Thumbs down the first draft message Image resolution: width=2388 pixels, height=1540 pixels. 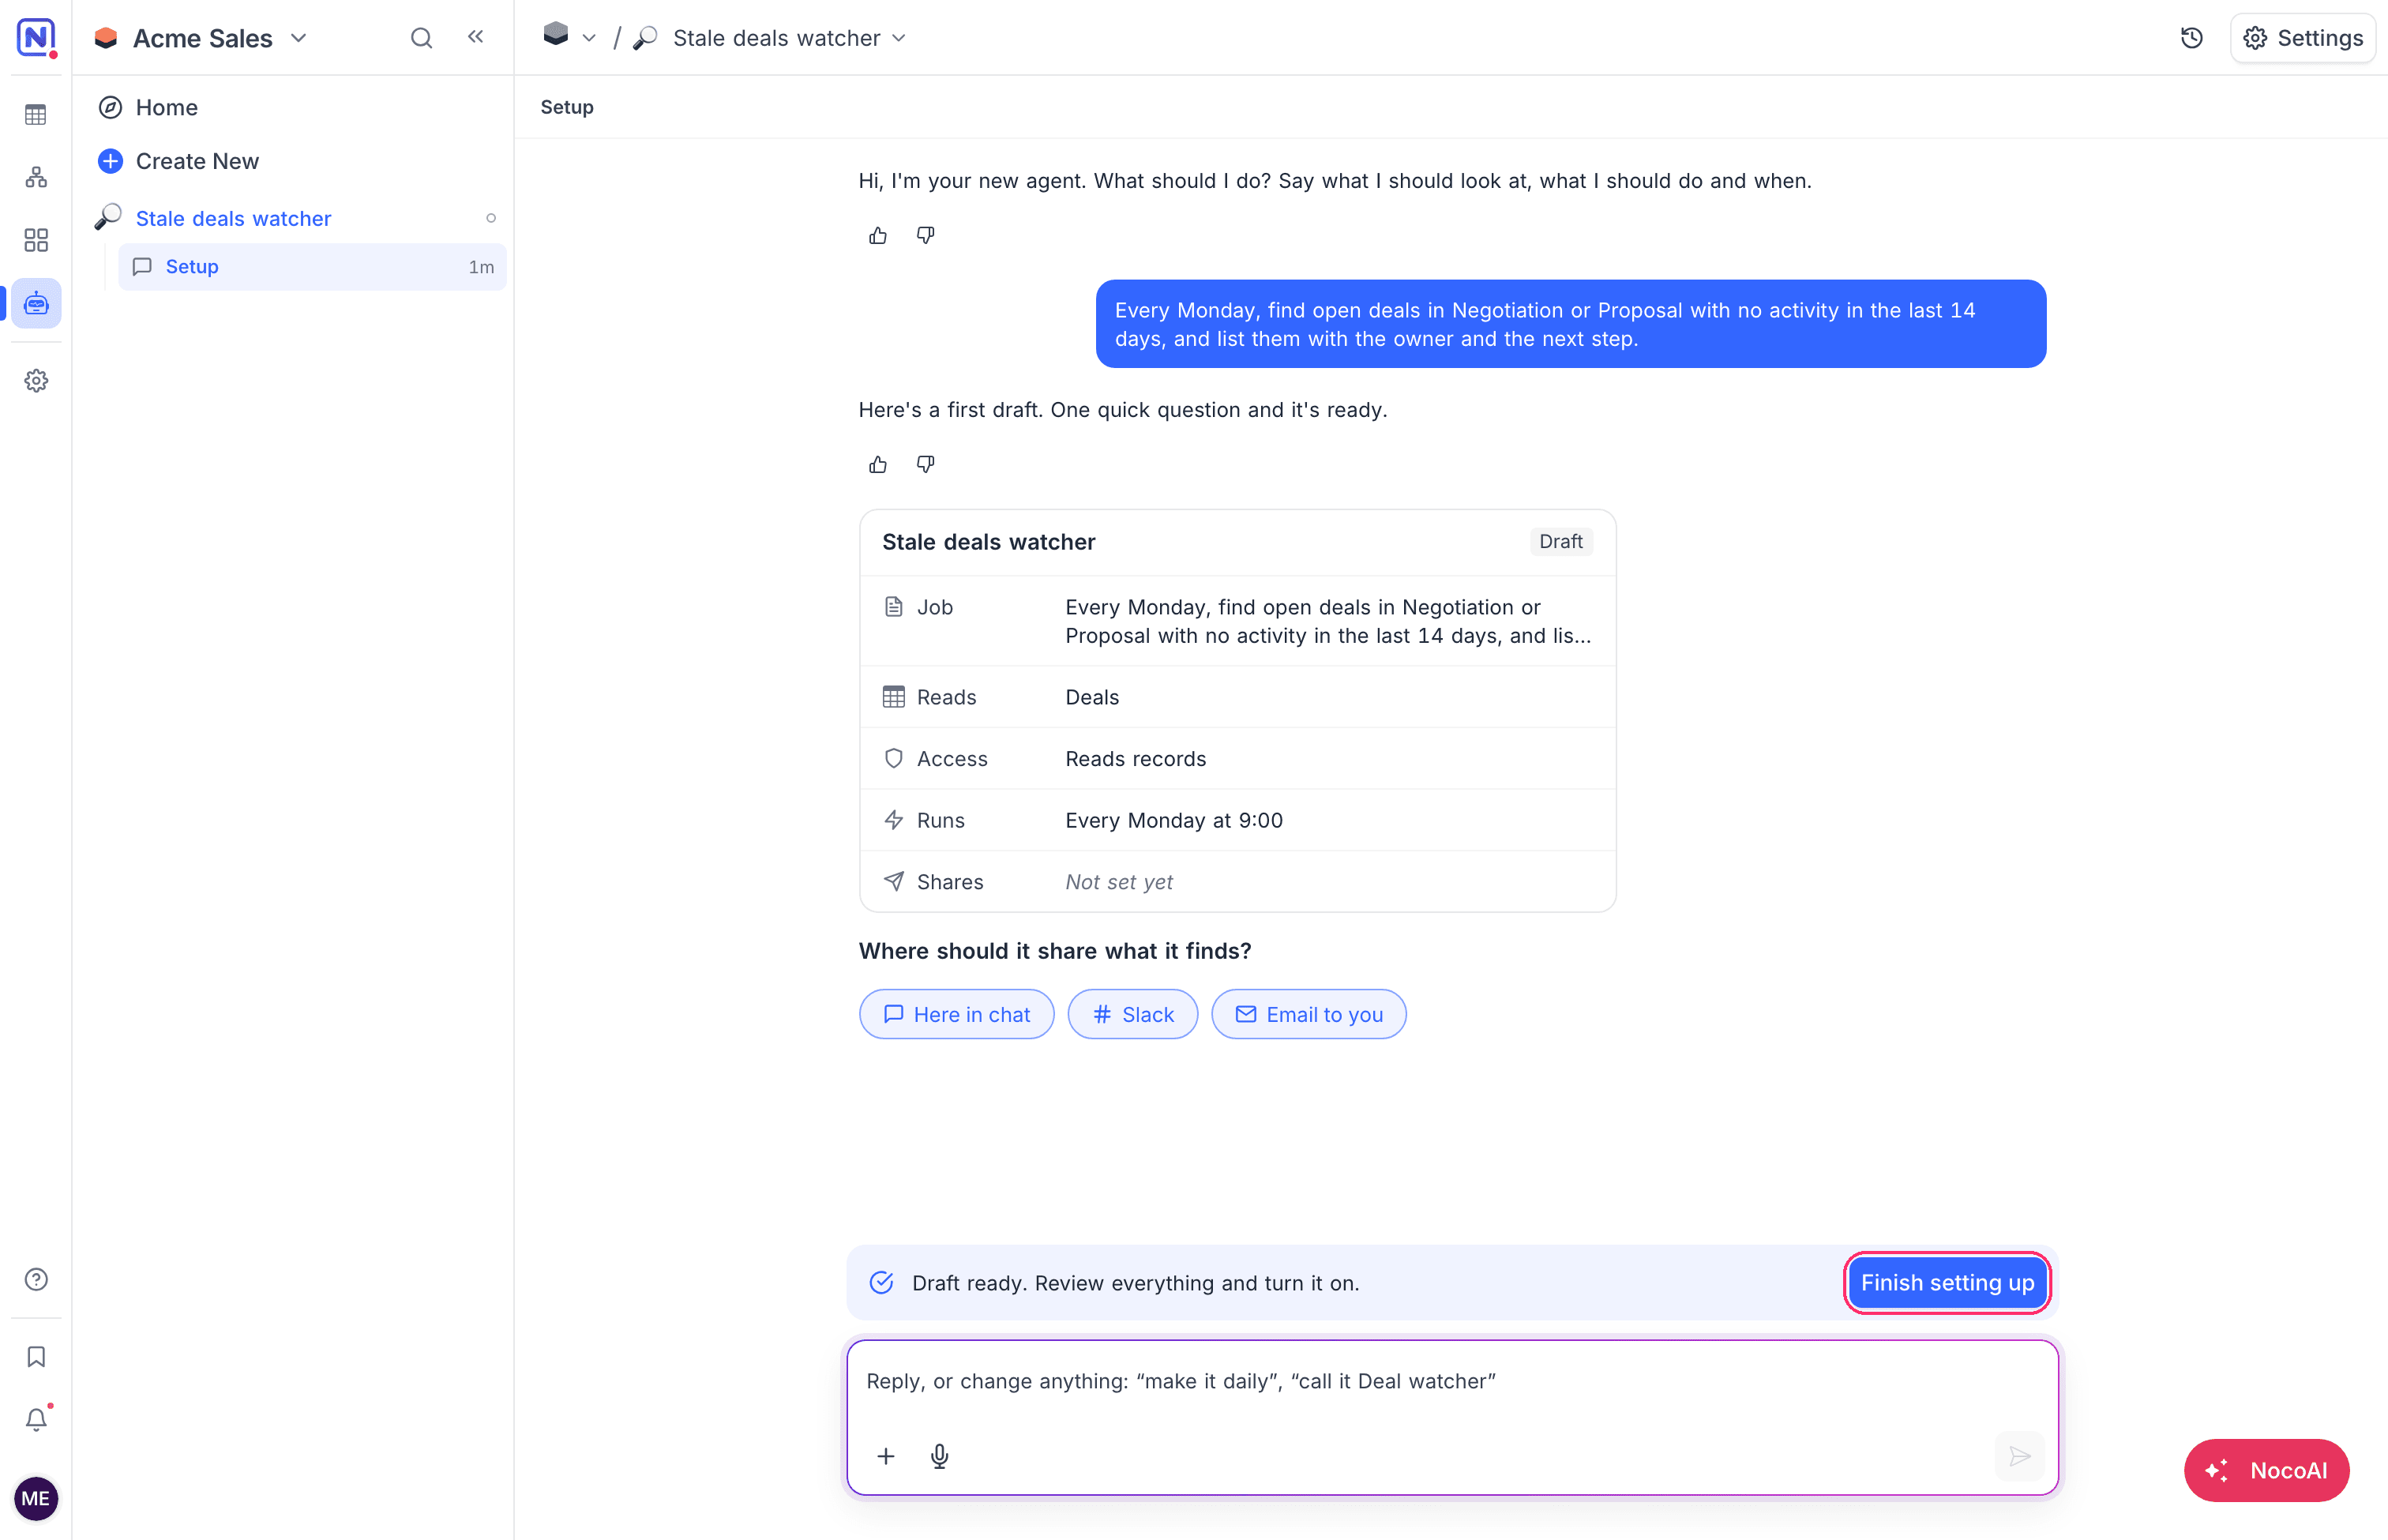(x=926, y=465)
